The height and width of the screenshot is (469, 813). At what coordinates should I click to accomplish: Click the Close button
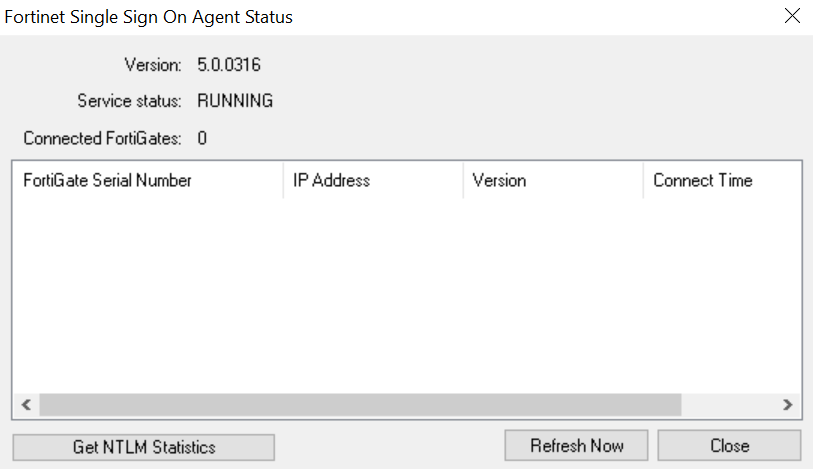[729, 446]
